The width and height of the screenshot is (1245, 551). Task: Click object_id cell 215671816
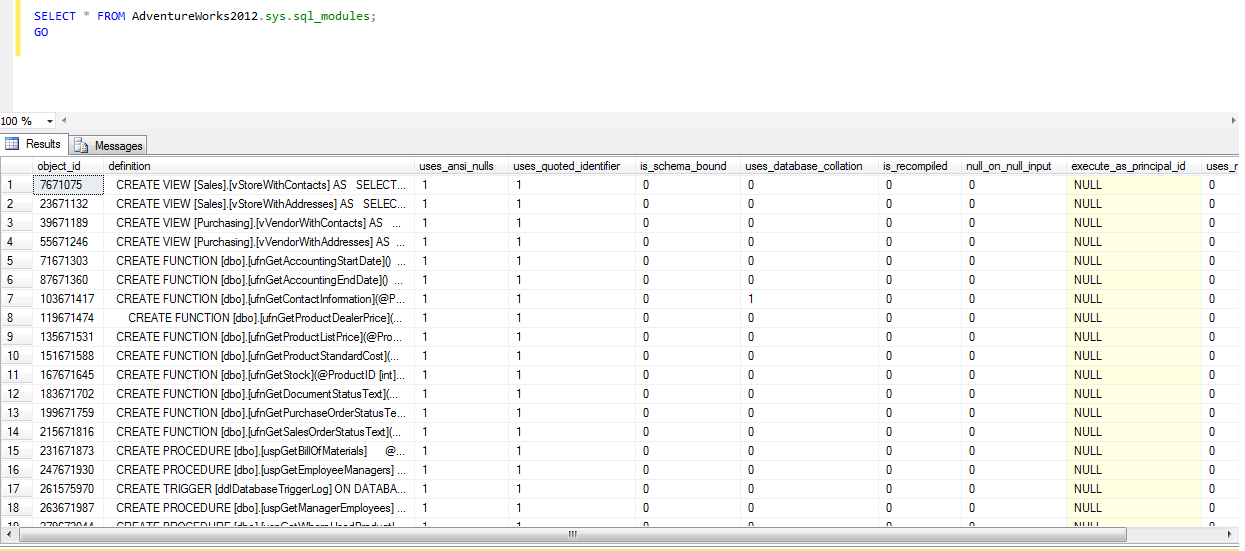[67, 432]
